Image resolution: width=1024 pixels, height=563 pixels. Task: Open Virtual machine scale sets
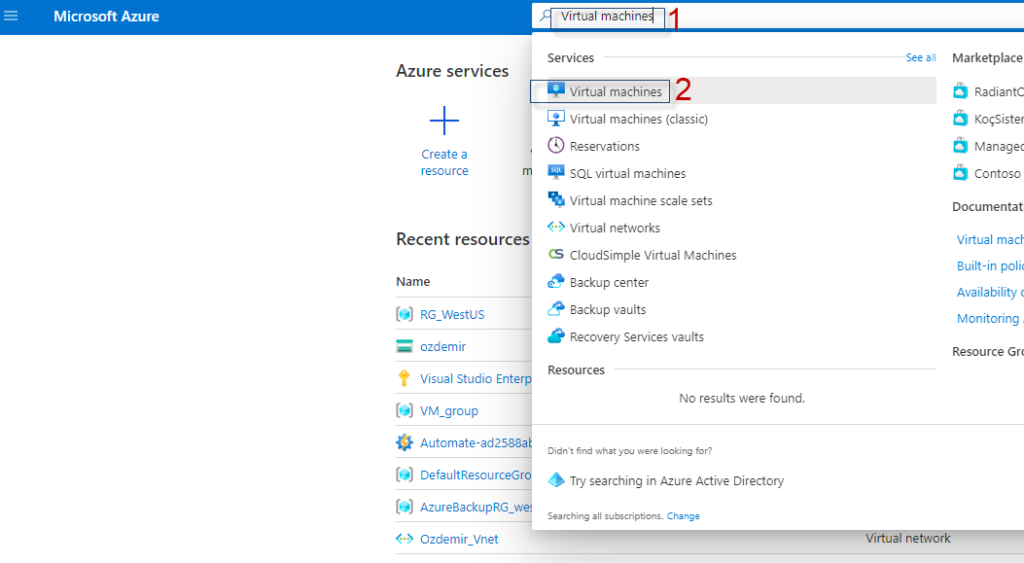641,201
